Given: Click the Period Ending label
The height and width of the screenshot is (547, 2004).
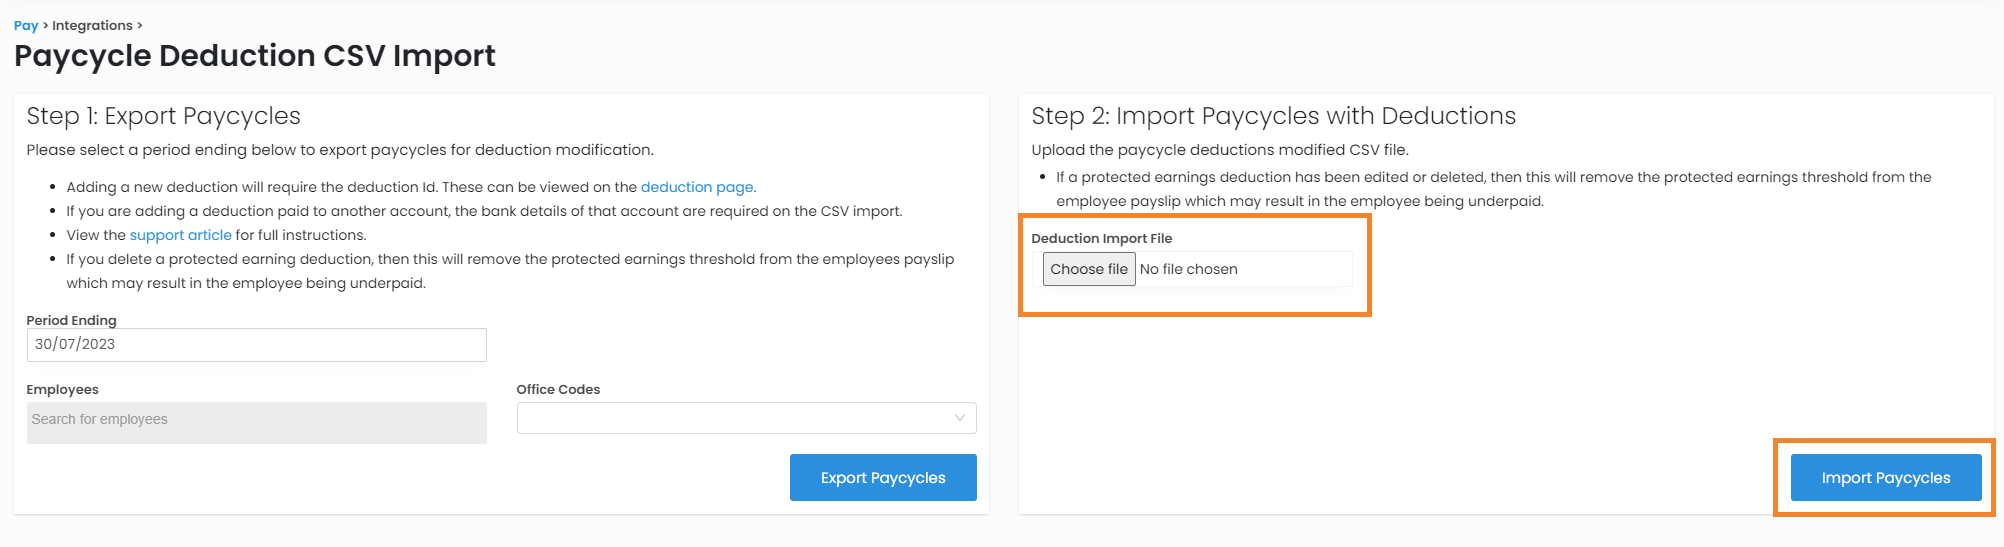Looking at the screenshot, I should click(x=71, y=320).
